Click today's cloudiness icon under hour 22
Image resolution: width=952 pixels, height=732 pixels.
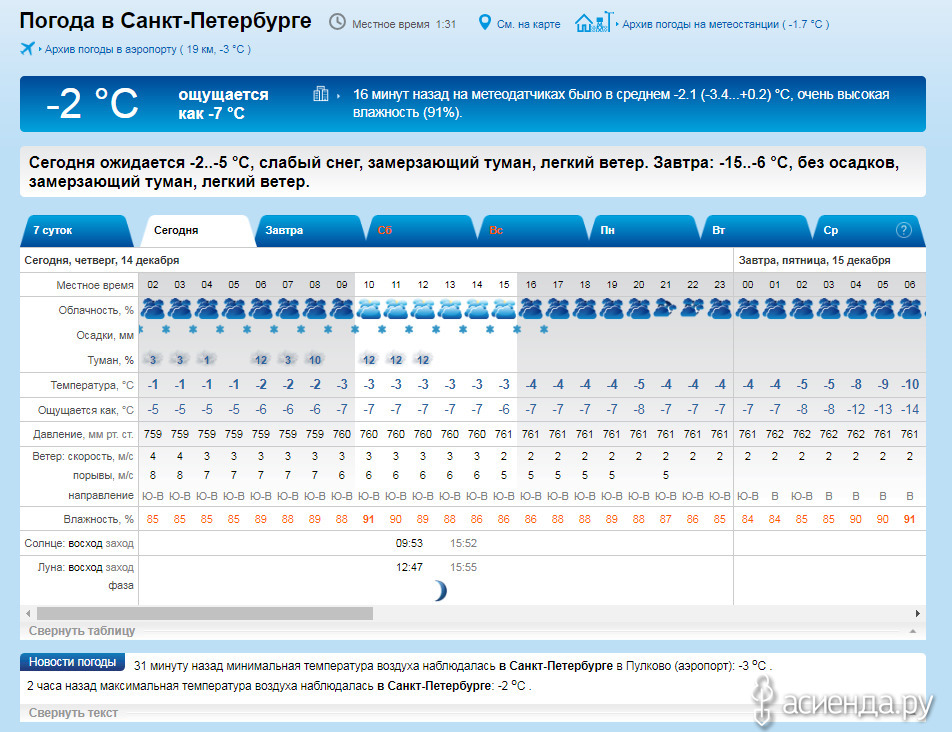click(x=693, y=309)
